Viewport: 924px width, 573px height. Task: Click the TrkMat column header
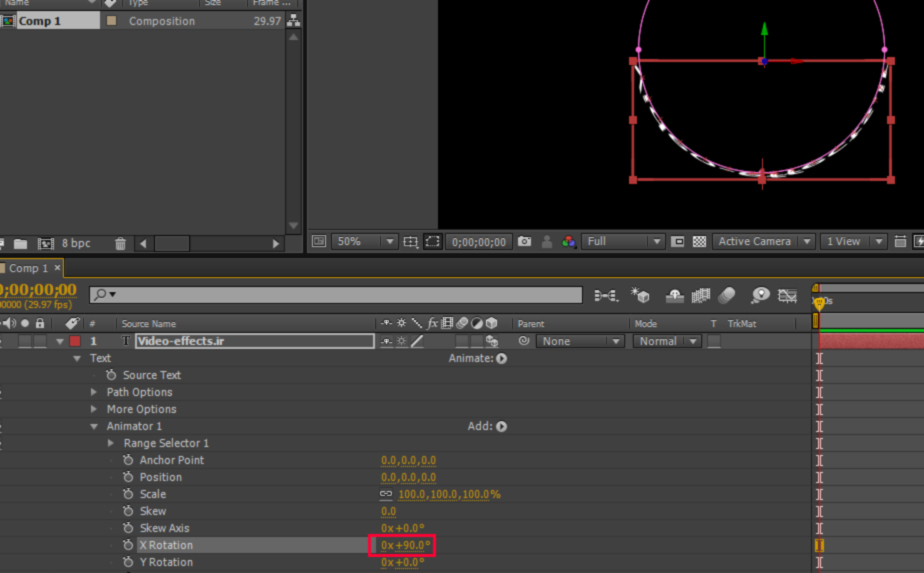pyautogui.click(x=741, y=324)
